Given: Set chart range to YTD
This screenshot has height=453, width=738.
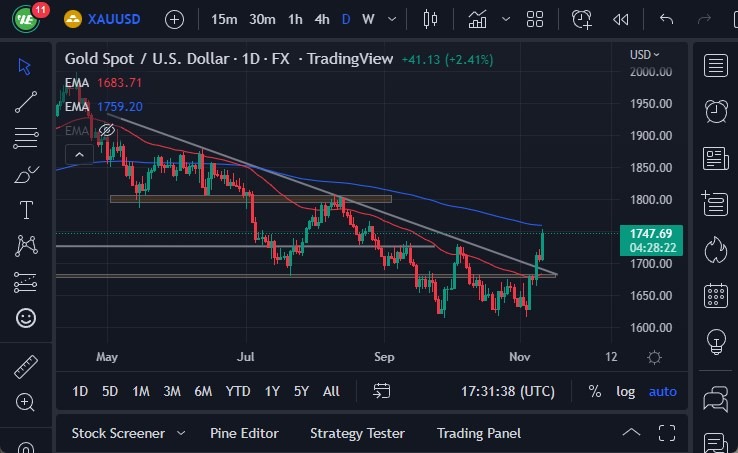Looking at the screenshot, I should click(x=238, y=391).
